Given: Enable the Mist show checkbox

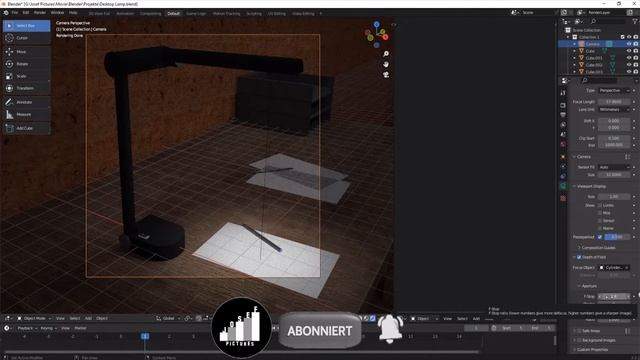Looking at the screenshot, I should [x=600, y=213].
